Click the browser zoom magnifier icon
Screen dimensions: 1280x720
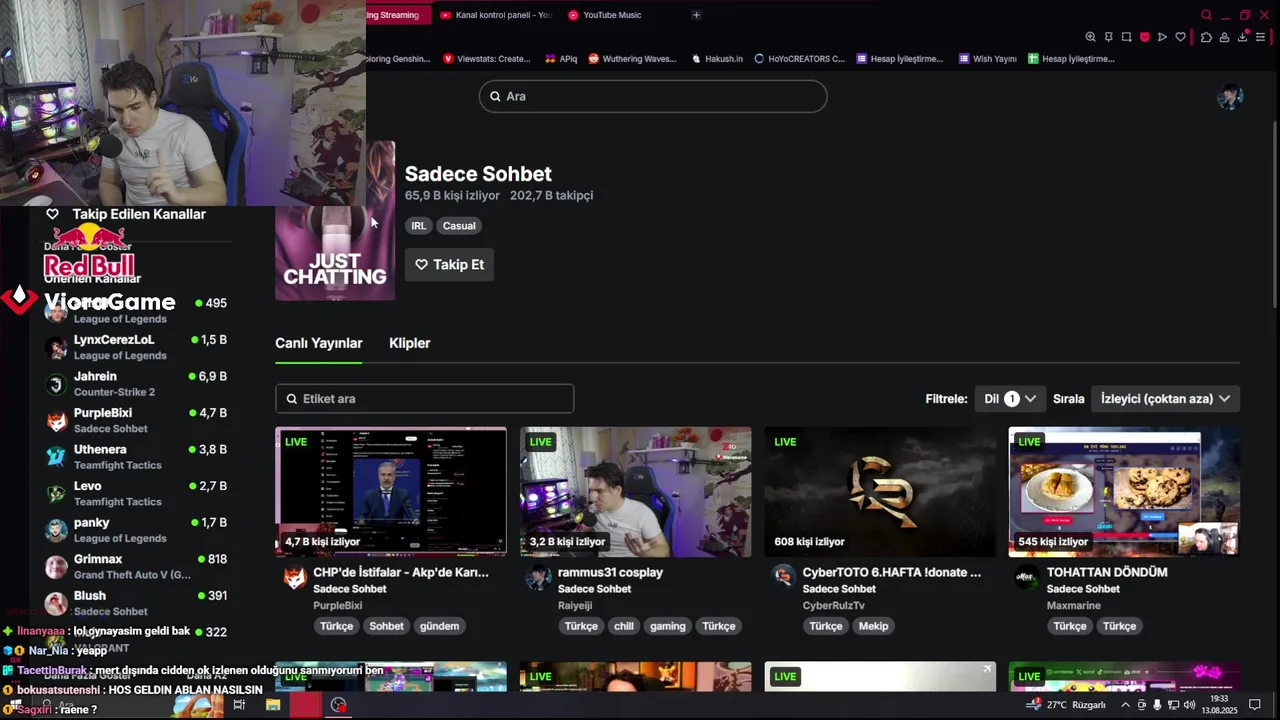(1090, 37)
